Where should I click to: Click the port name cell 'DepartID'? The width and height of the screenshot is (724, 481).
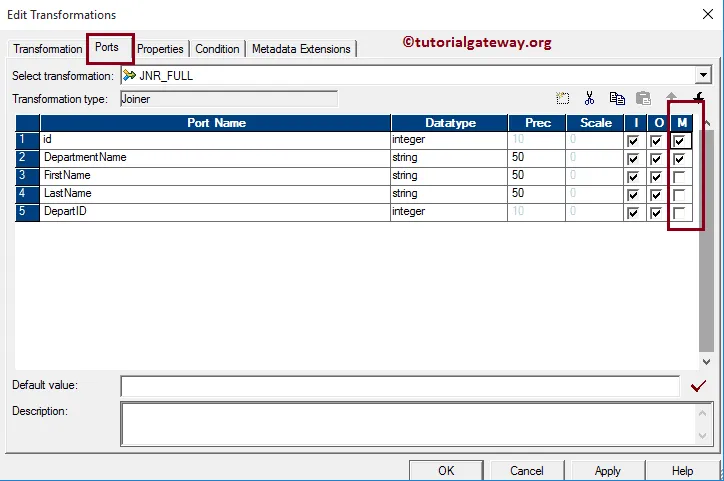(x=216, y=212)
